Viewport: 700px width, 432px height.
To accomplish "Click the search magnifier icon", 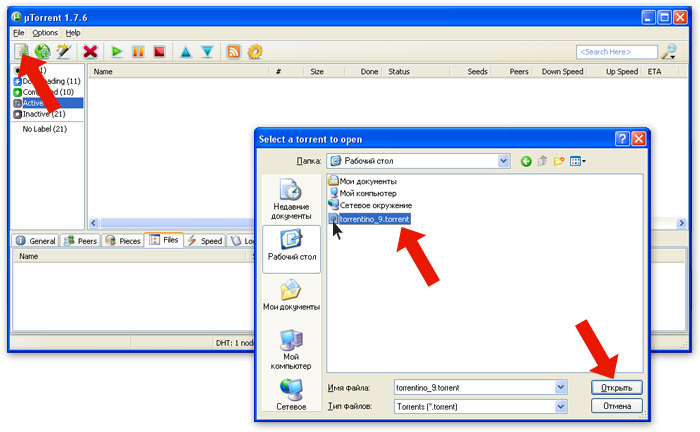I will (x=669, y=52).
